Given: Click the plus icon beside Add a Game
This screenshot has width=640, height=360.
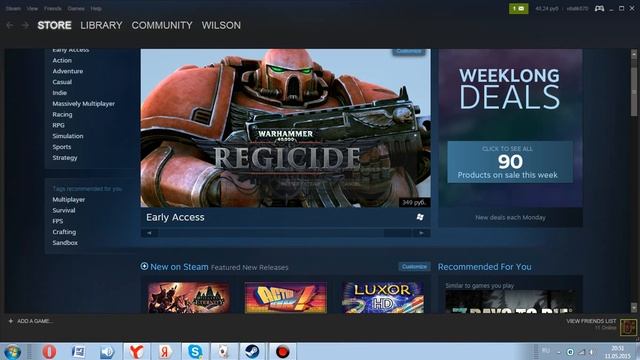Looking at the screenshot, I should (11, 321).
